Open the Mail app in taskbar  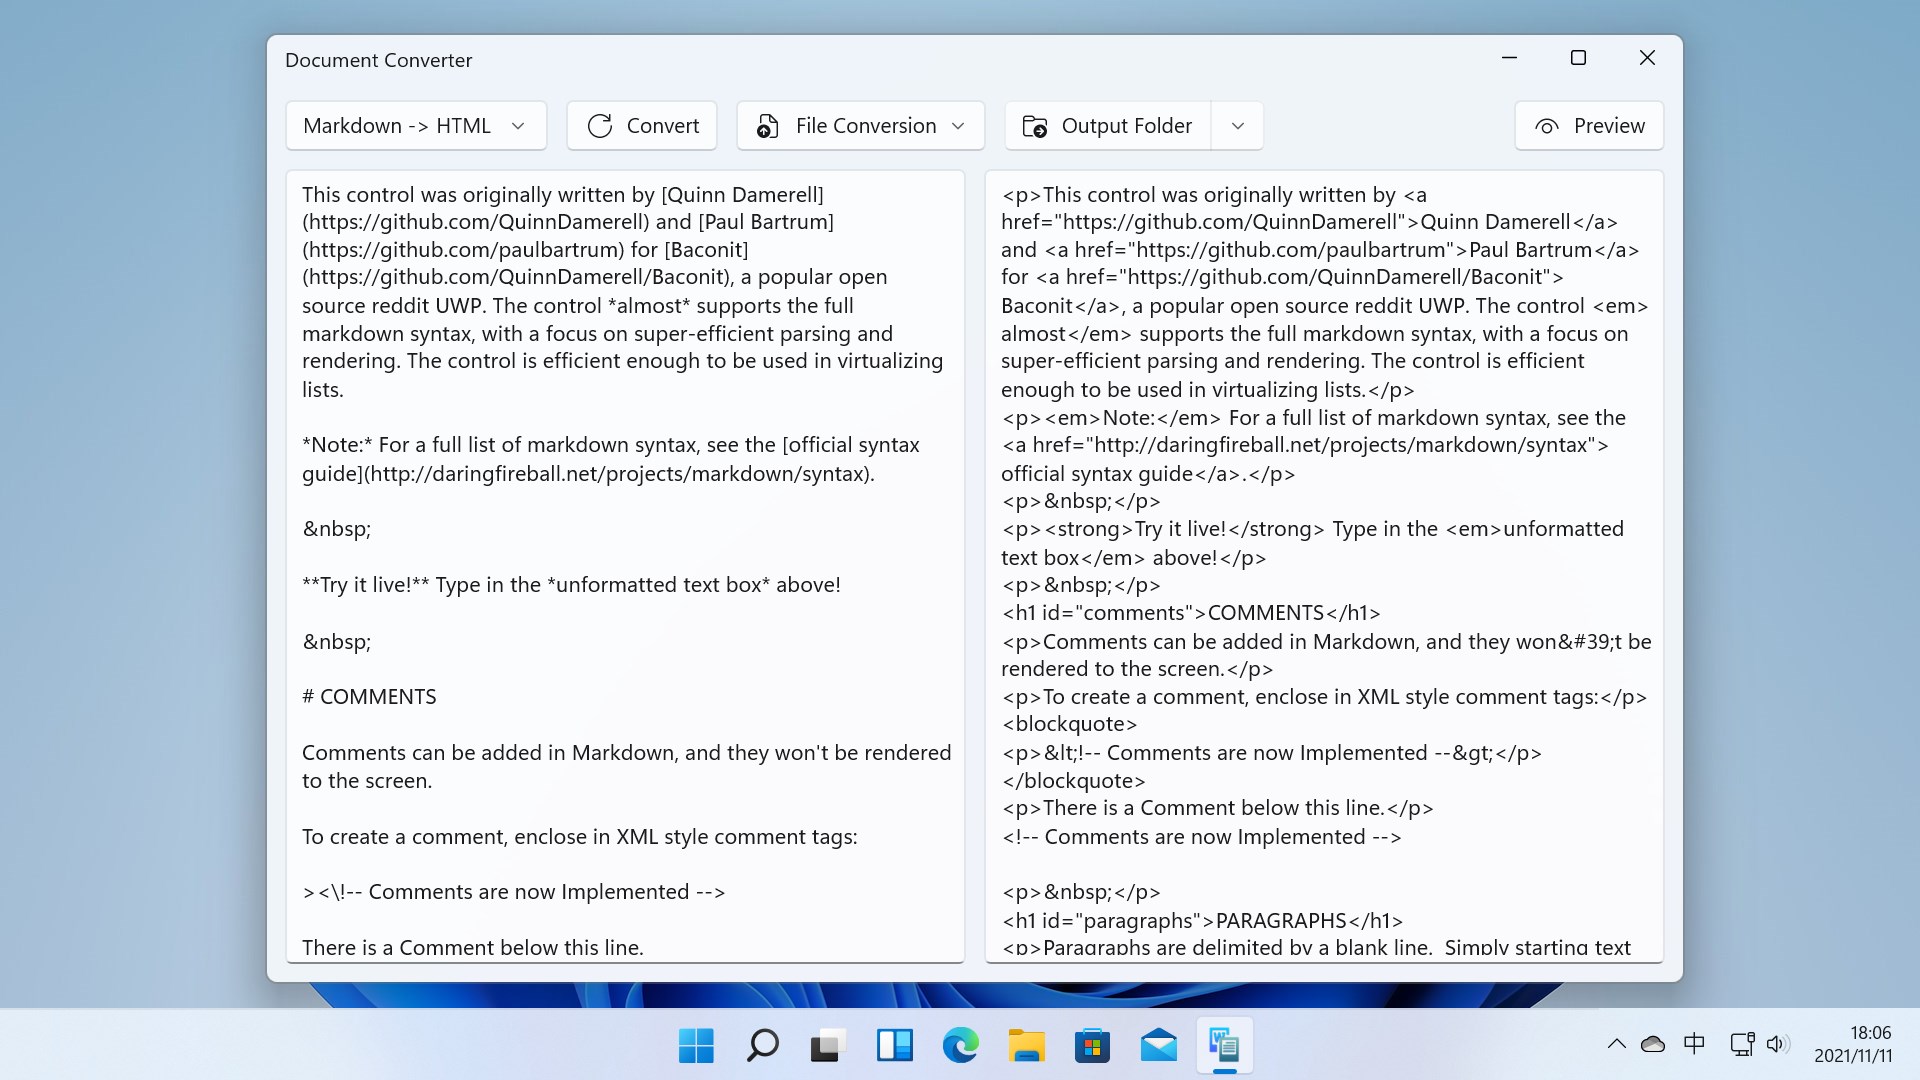1158,1046
